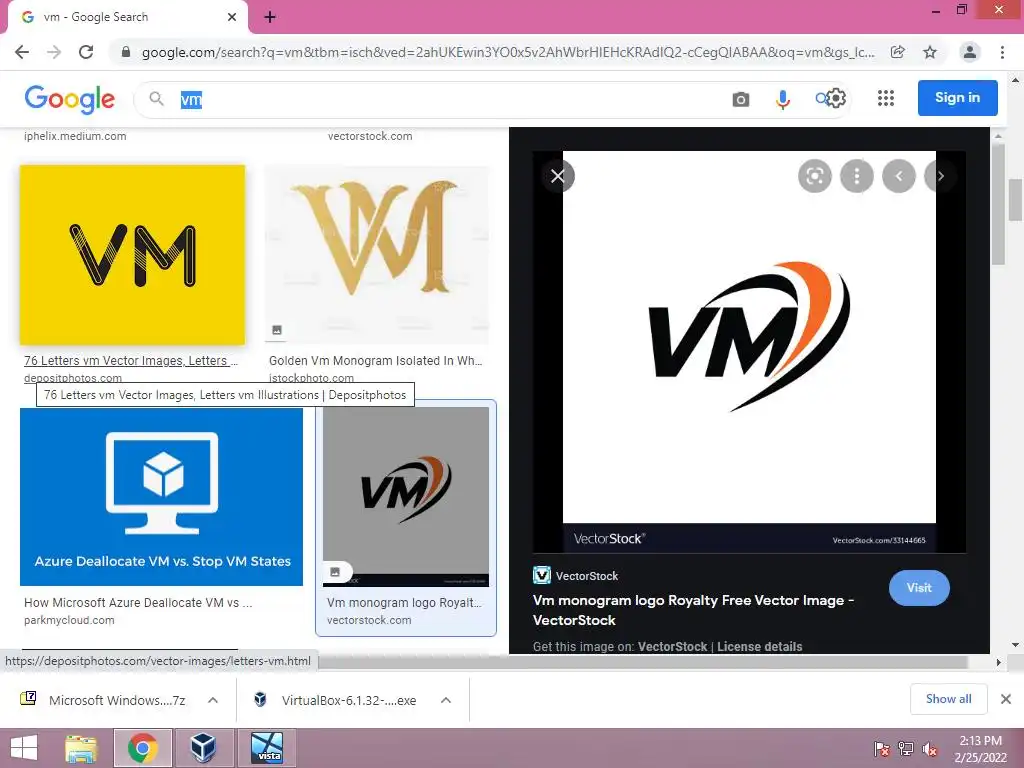The image size is (1024, 768).
Task: Visit the VectorStock page
Action: 919,588
